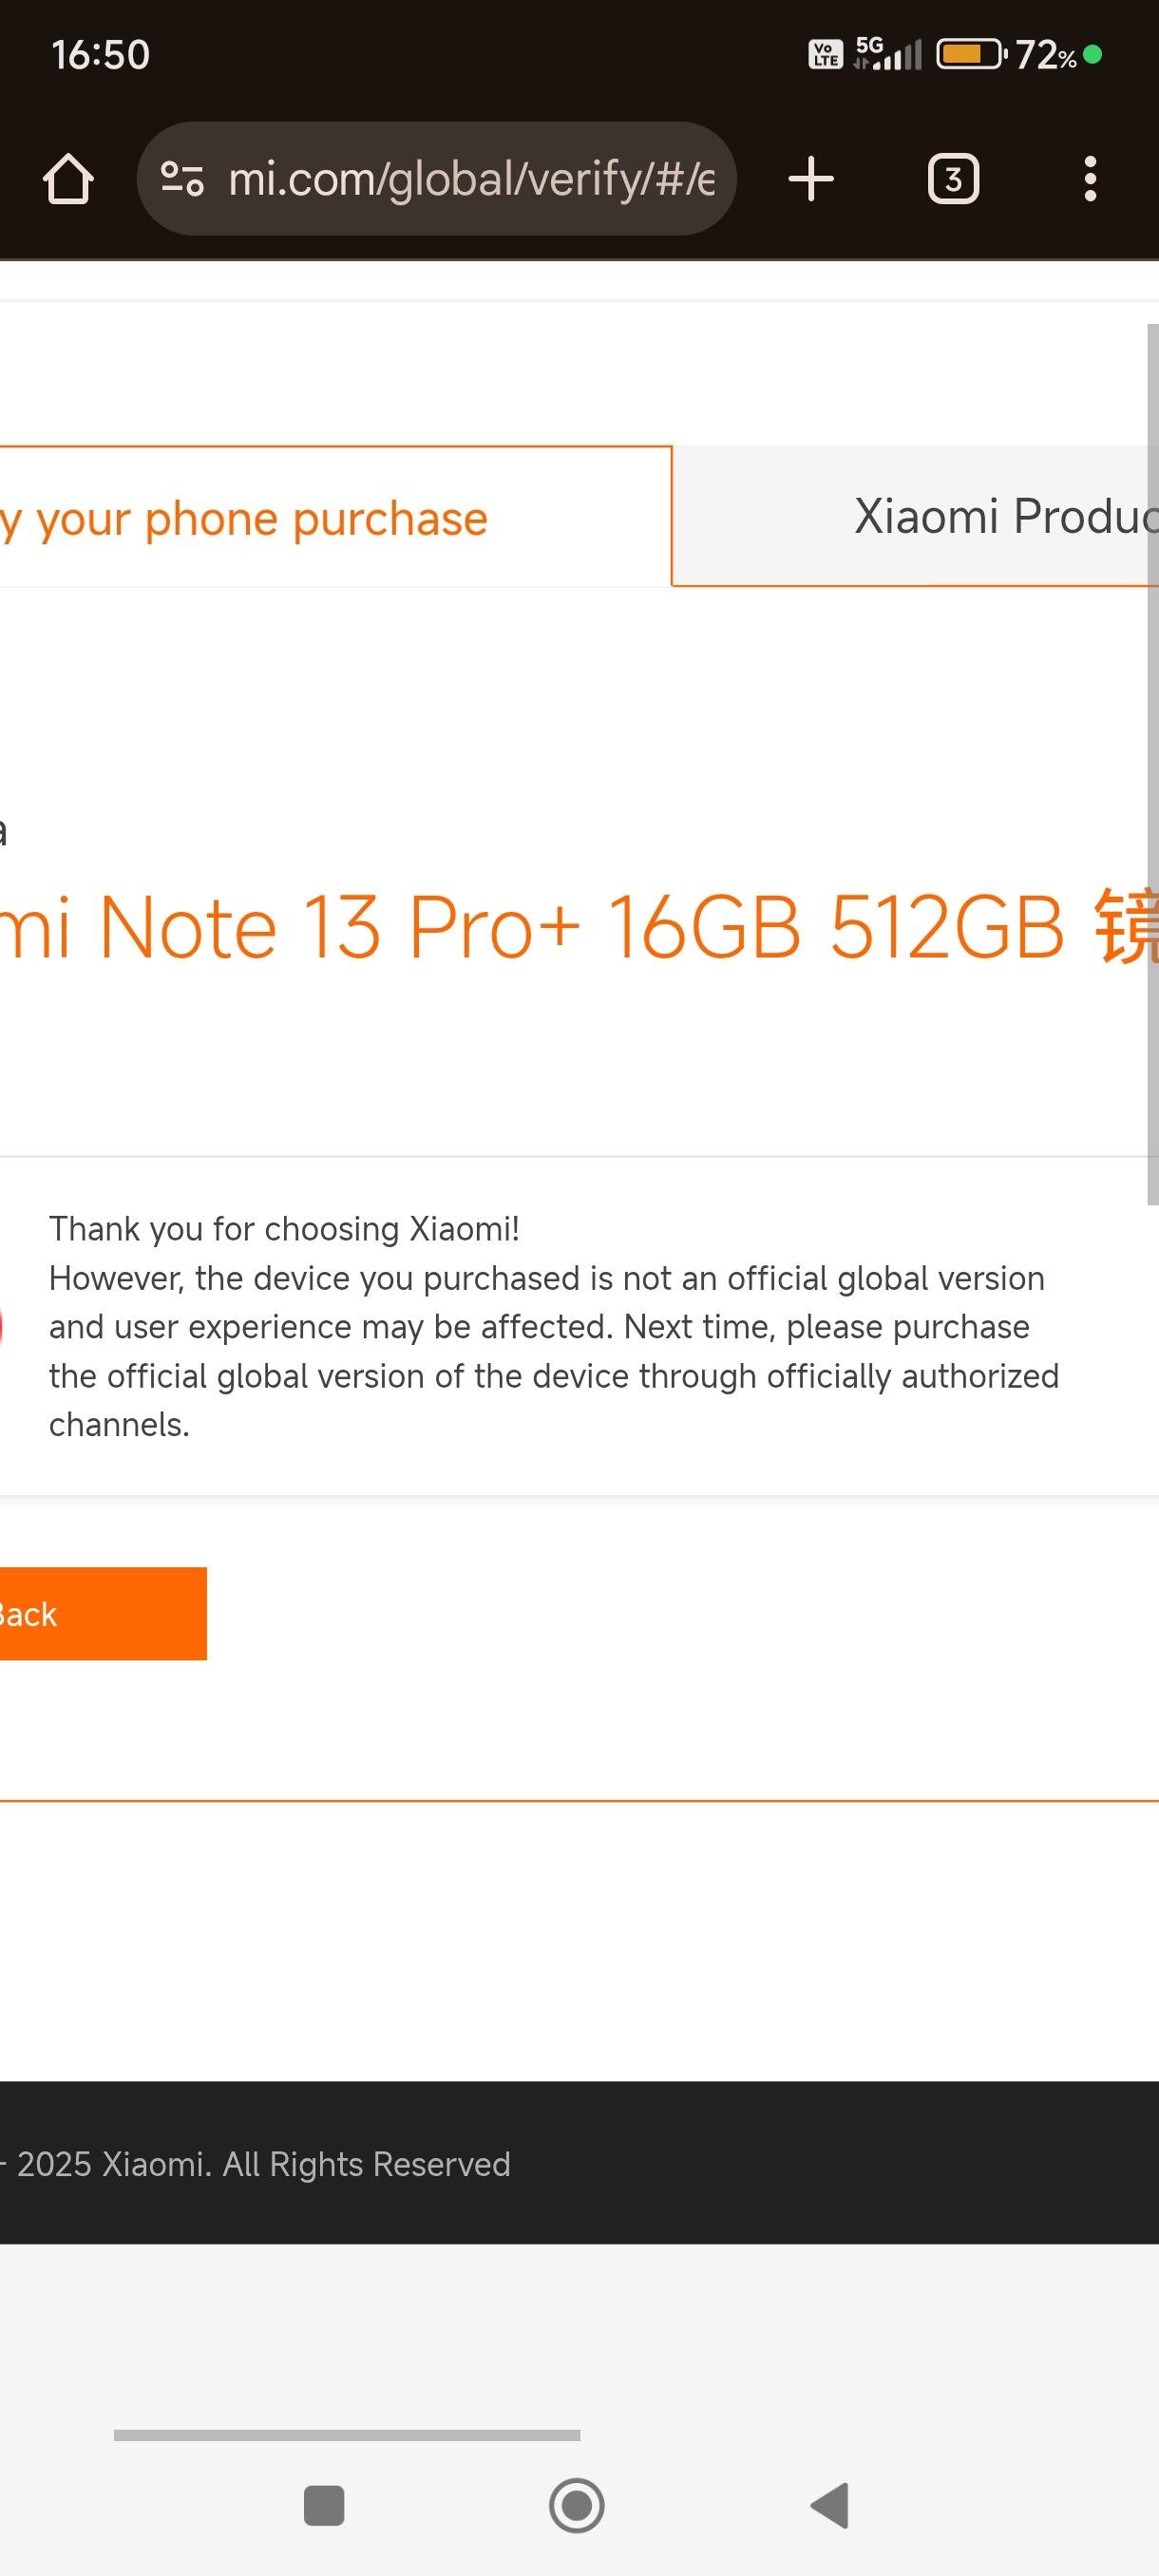Tap the VoLTE status icon
1159x2576 pixels.
[x=825, y=54]
